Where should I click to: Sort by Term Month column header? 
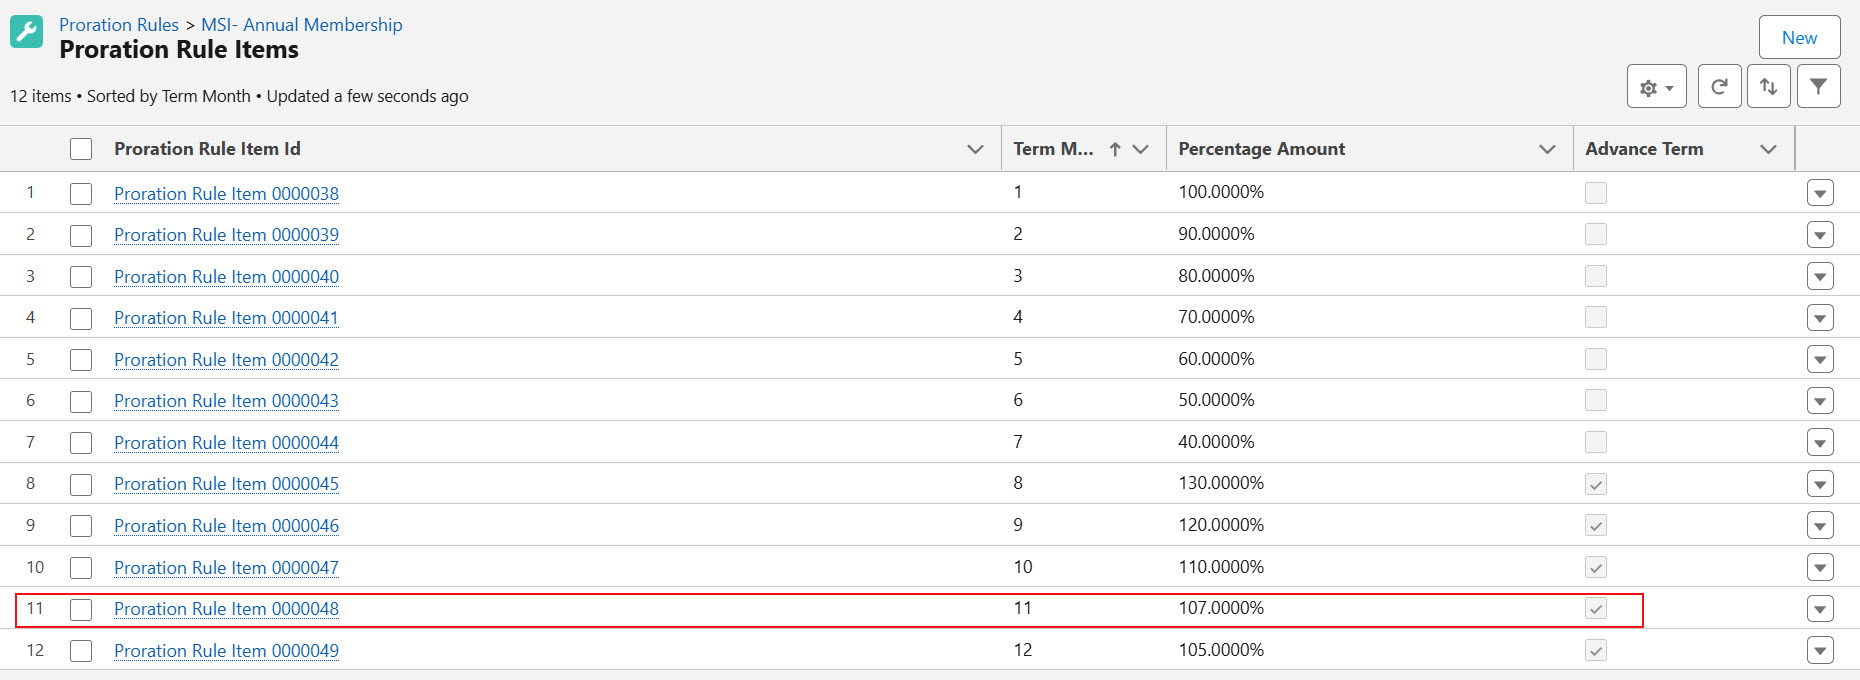point(1053,149)
